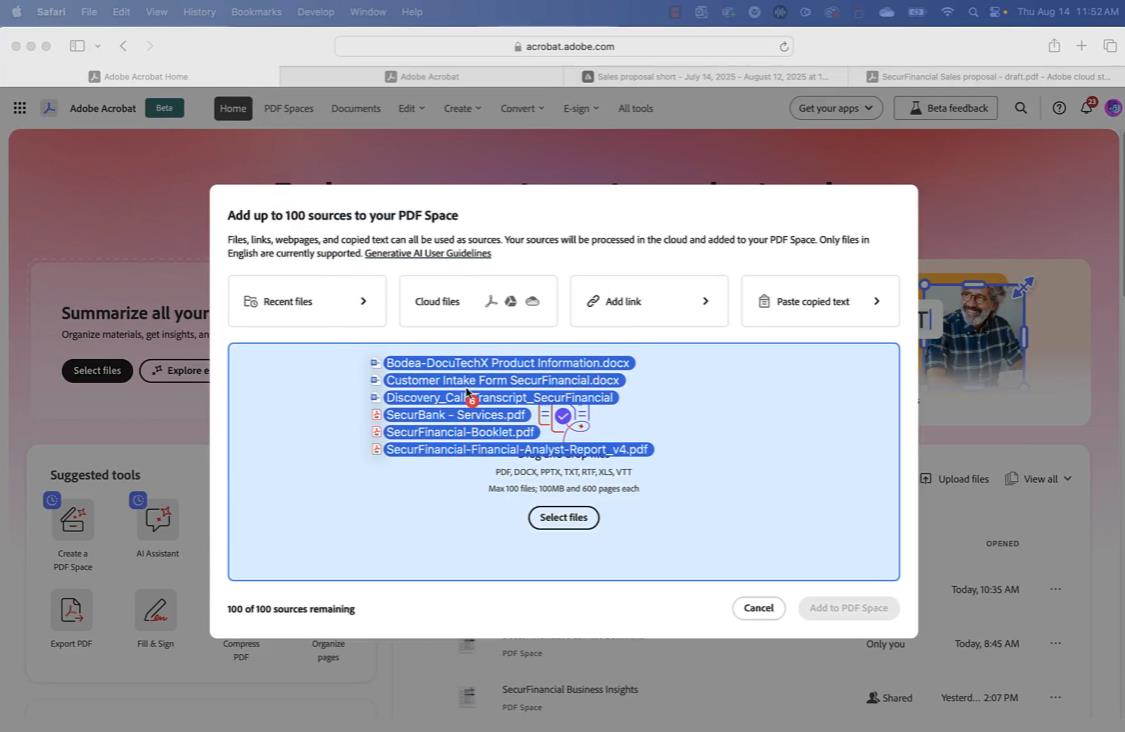
Task: Open the notifications bell
Action: click(x=1086, y=108)
